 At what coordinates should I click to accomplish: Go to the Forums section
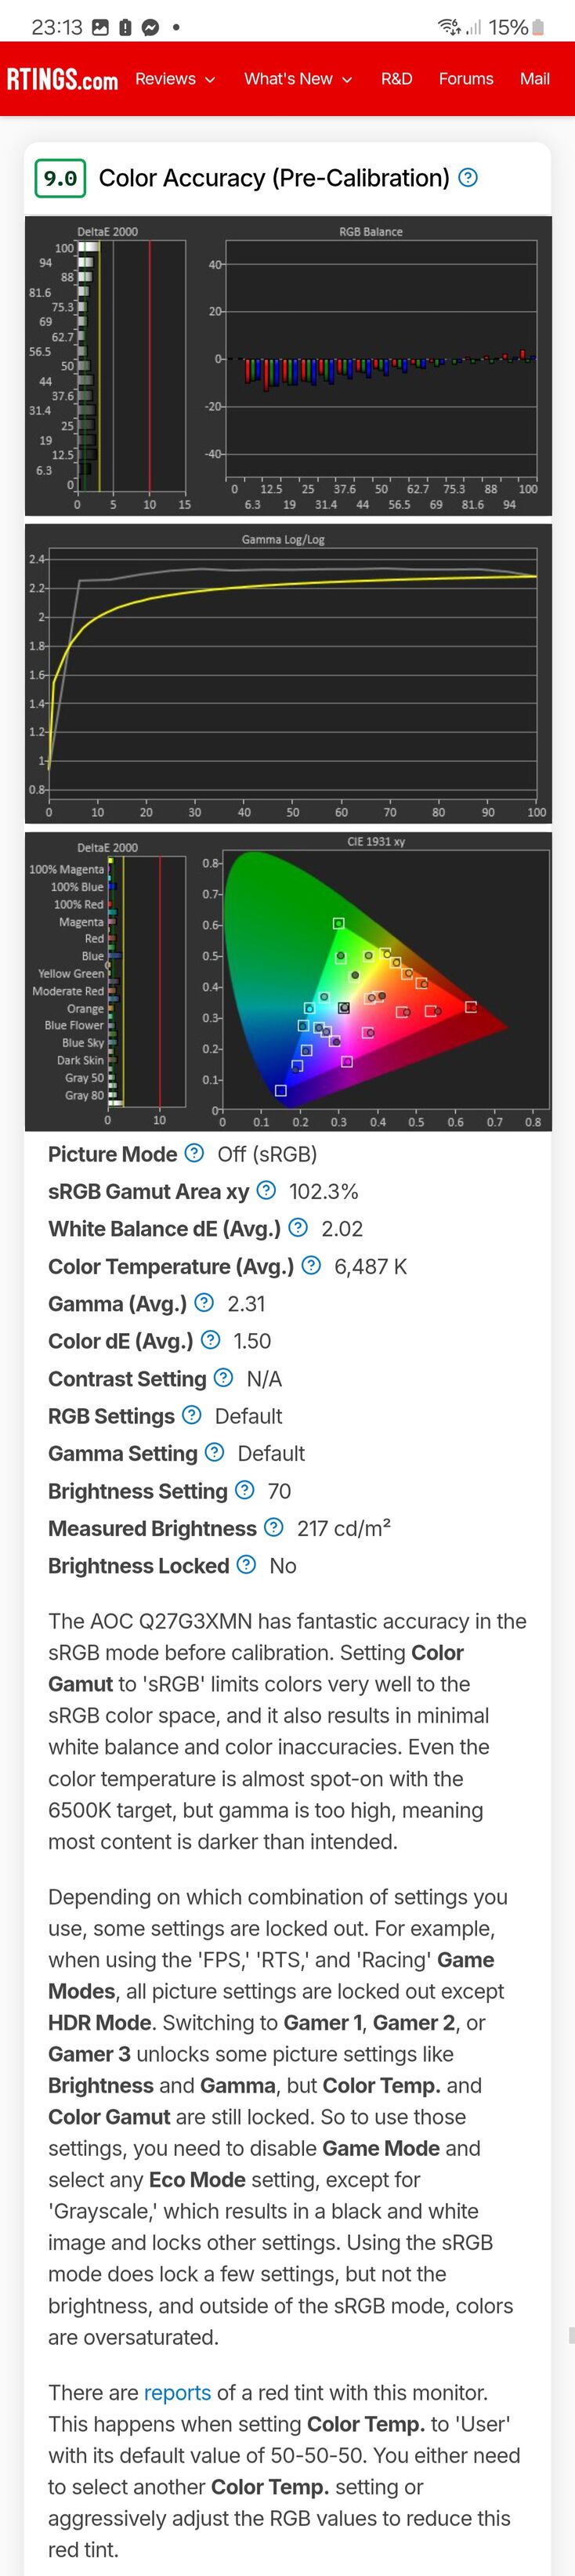[466, 79]
